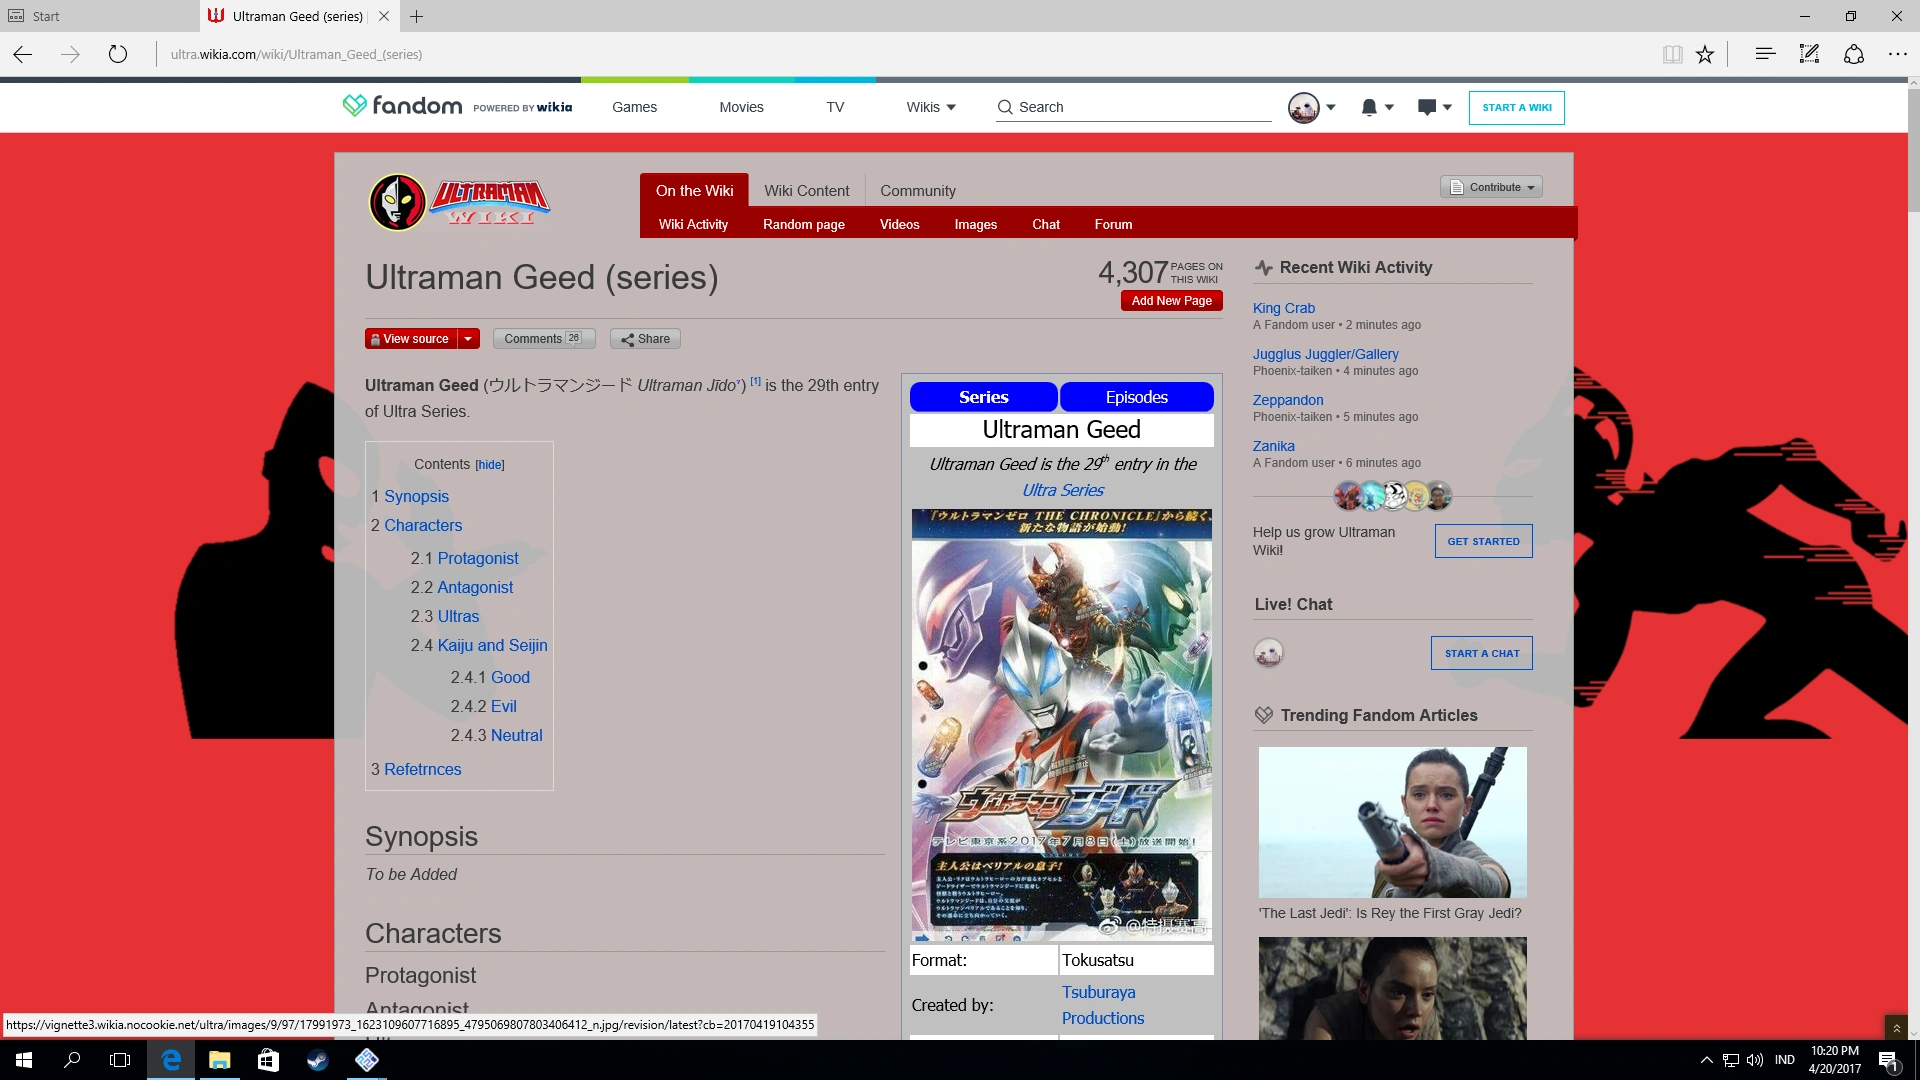Open Edge Hub lines icon
The height and width of the screenshot is (1080, 1920).
pos(1765,54)
